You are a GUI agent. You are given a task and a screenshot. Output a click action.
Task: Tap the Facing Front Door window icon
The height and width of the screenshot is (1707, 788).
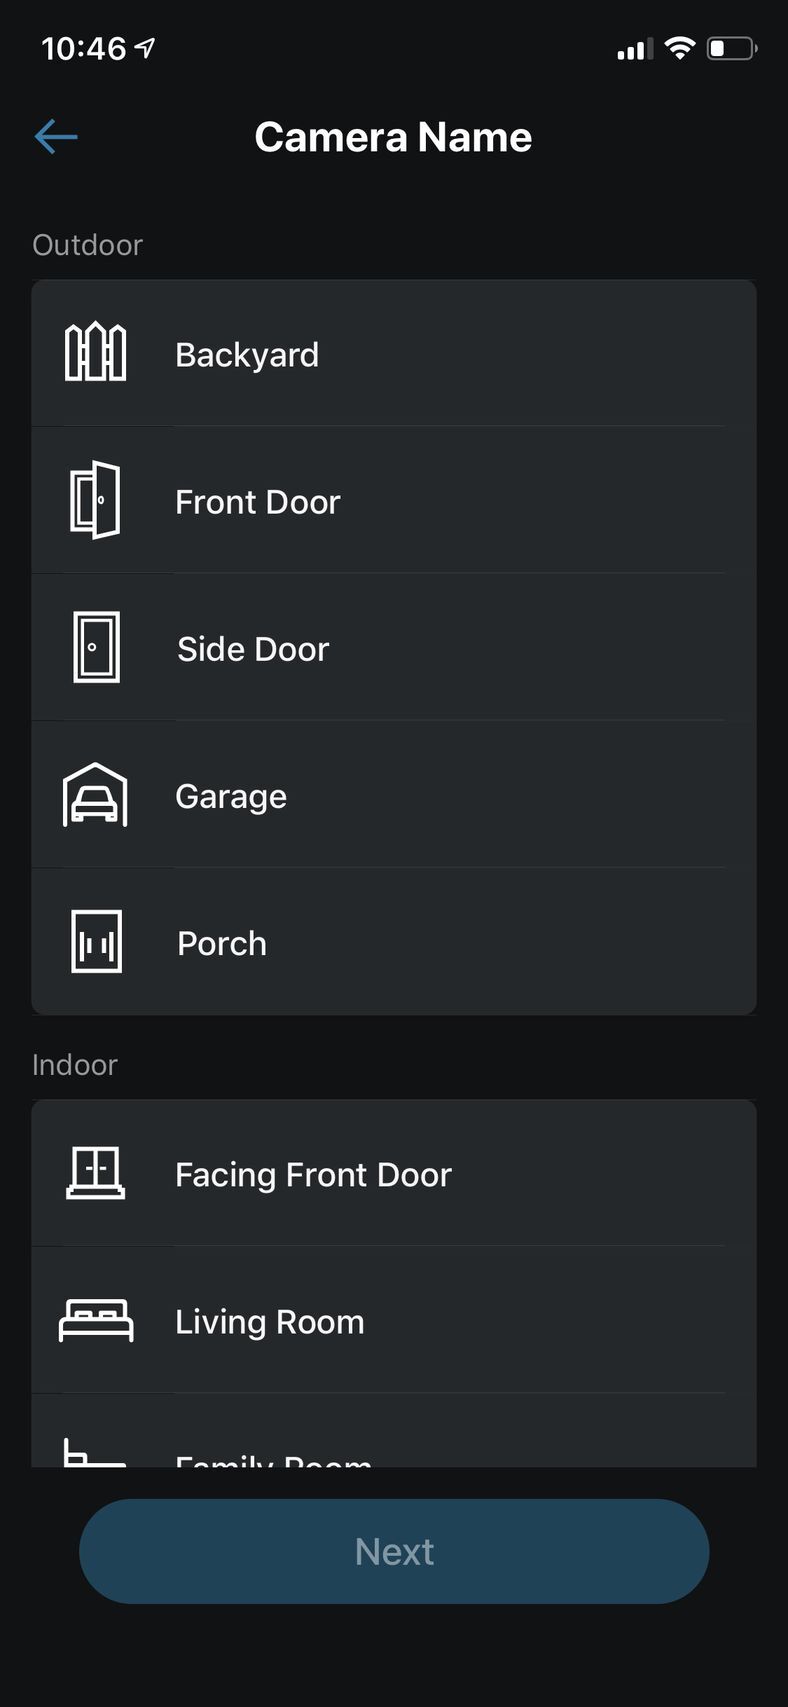tap(96, 1172)
